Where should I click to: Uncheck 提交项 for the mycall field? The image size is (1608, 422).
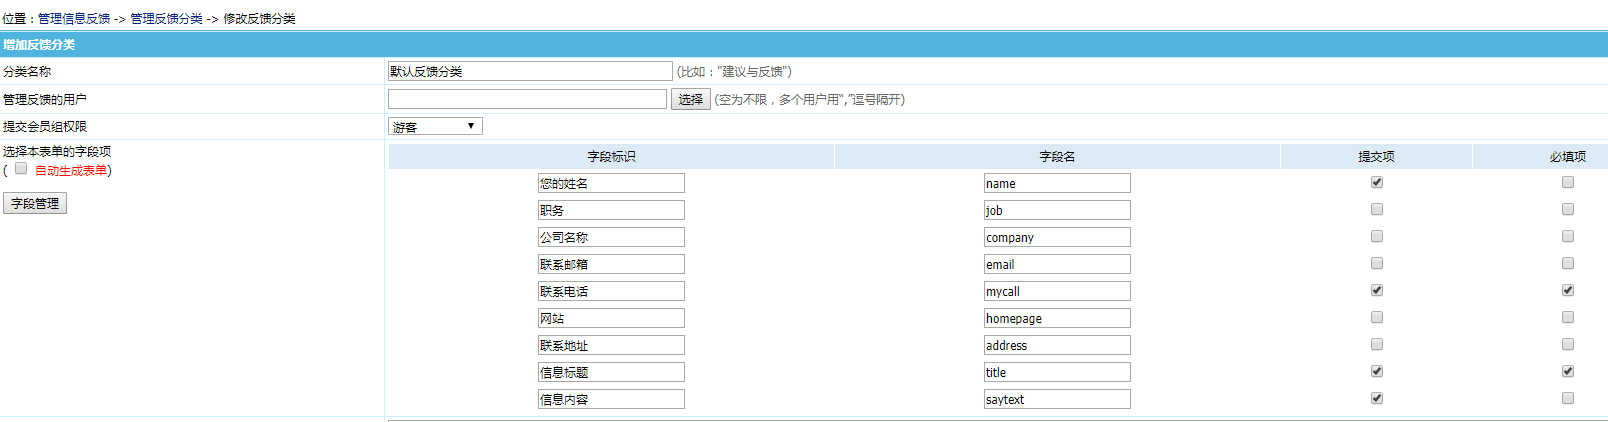pyautogui.click(x=1377, y=290)
